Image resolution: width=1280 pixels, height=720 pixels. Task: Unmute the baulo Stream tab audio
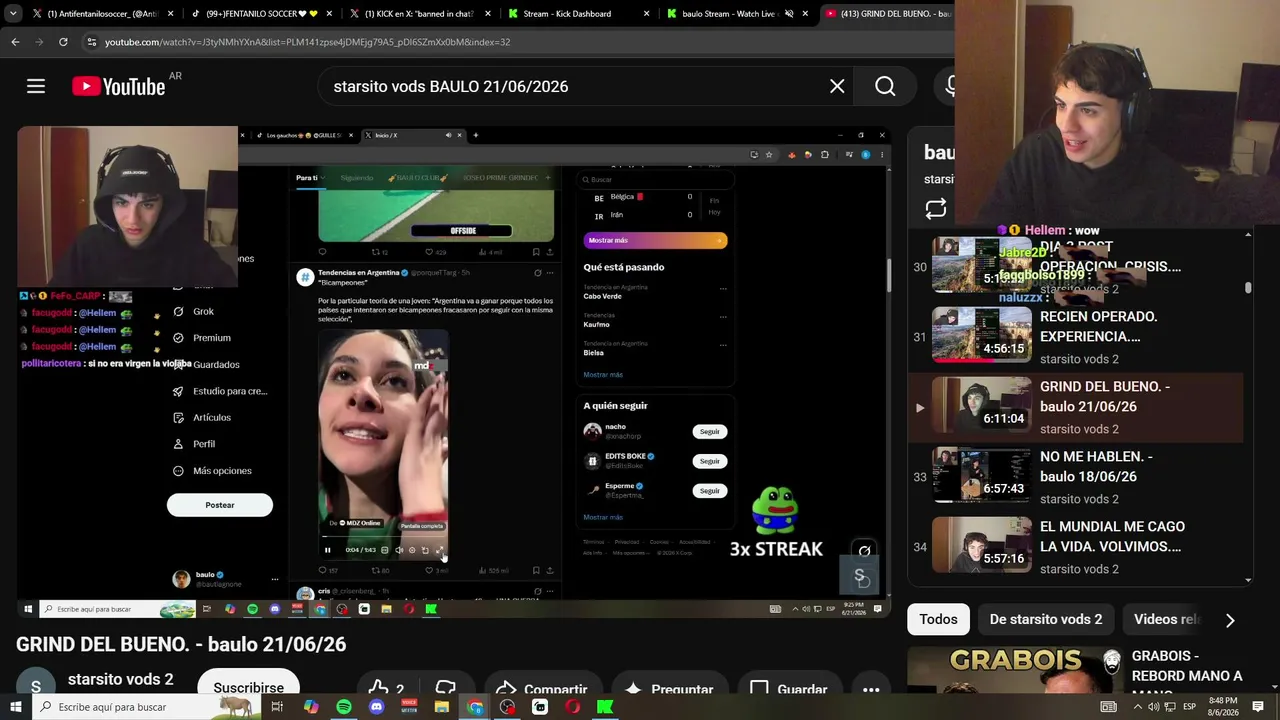[789, 14]
